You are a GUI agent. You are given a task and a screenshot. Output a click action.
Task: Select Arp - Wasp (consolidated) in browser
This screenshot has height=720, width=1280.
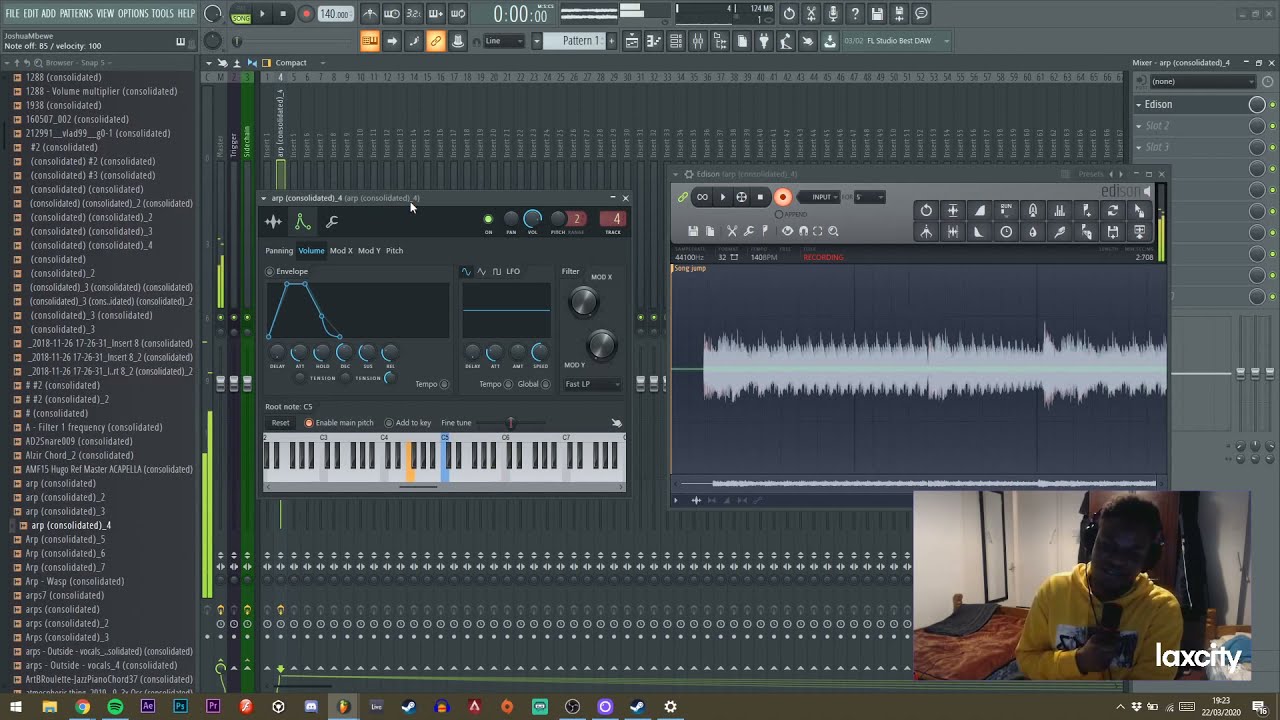74,581
